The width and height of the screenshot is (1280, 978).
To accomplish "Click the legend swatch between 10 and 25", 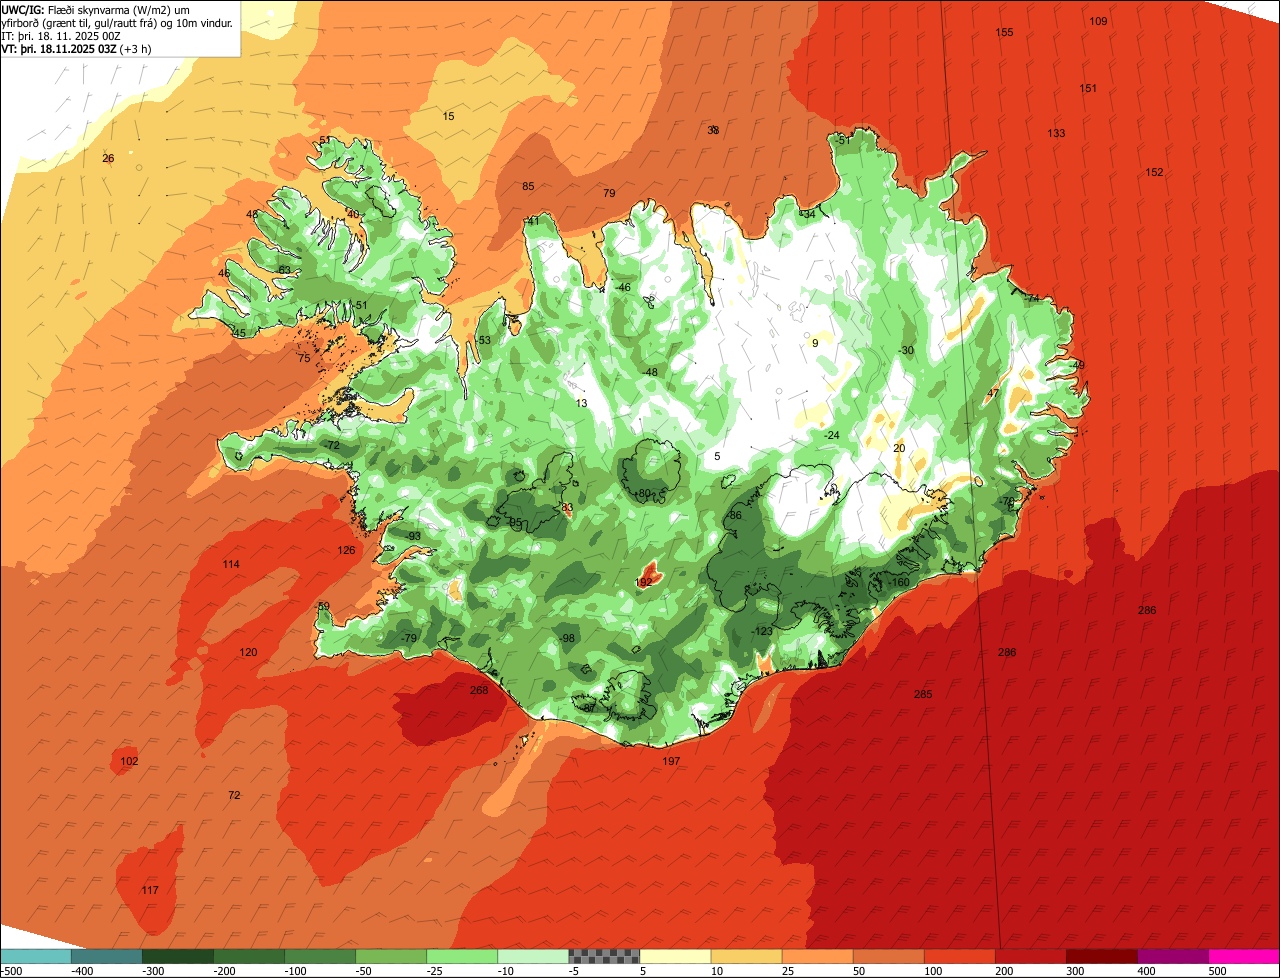I will 746,955.
